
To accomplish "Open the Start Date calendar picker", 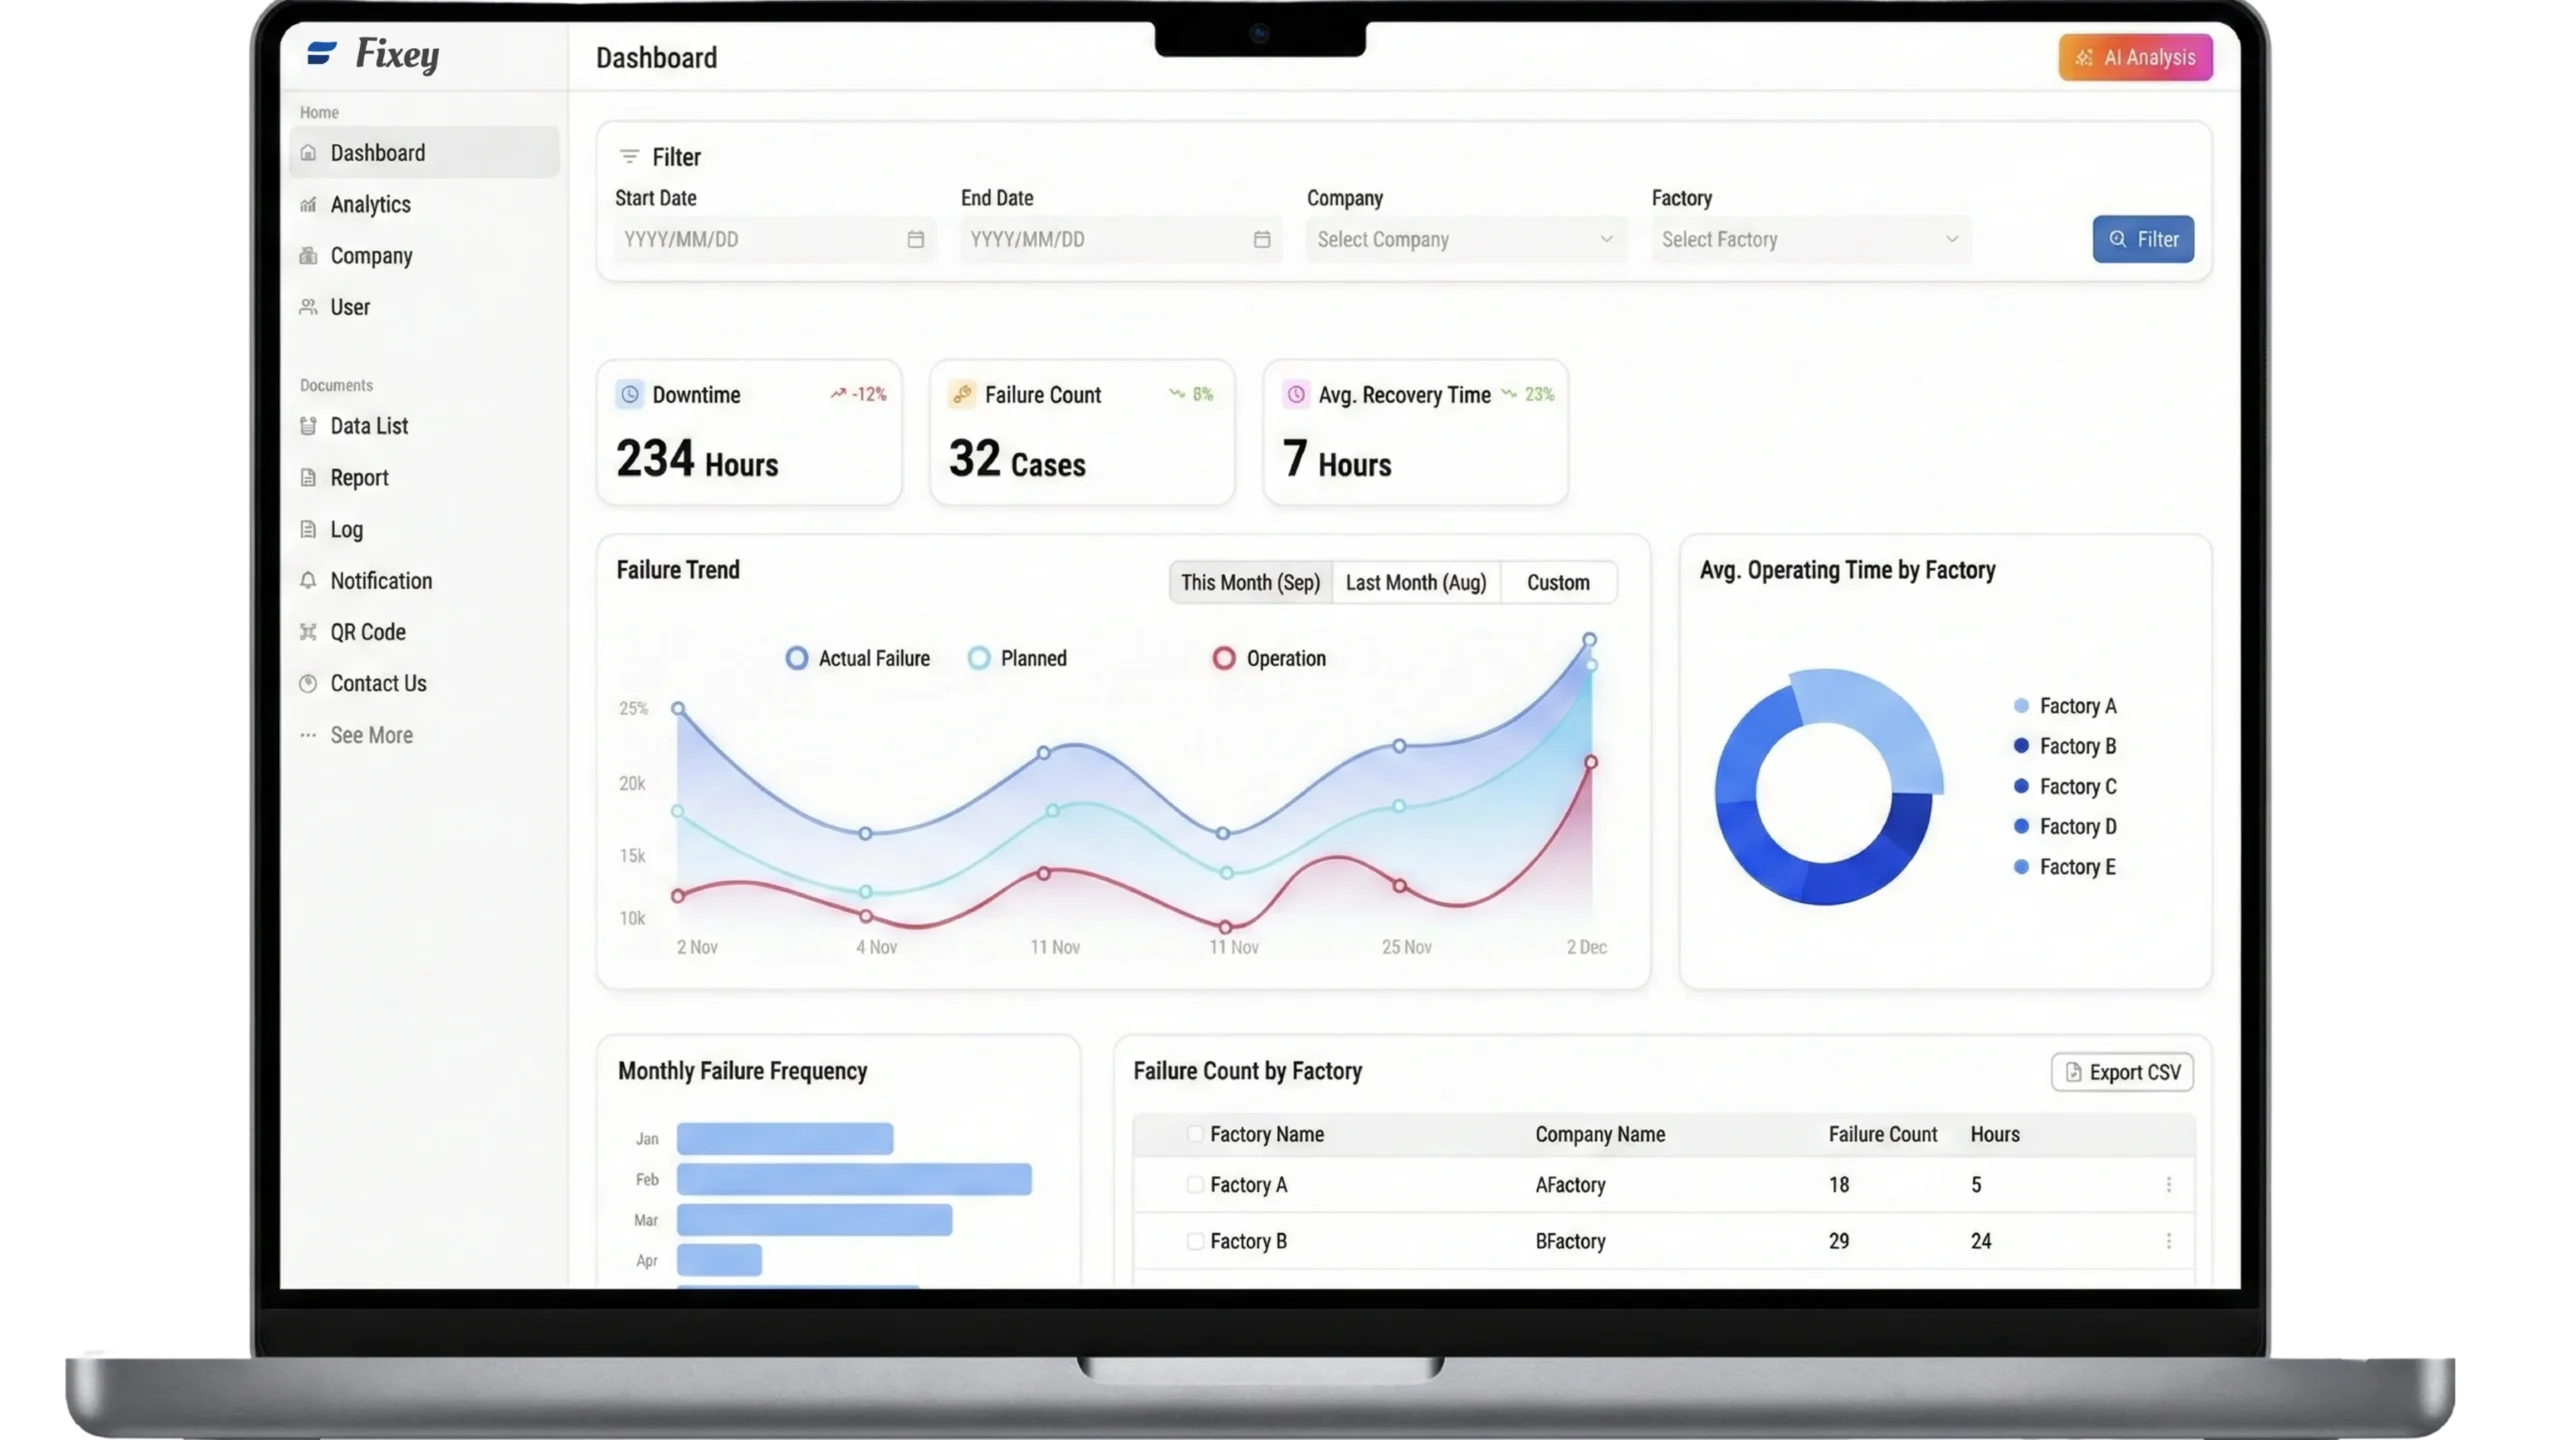I will click(x=915, y=239).
